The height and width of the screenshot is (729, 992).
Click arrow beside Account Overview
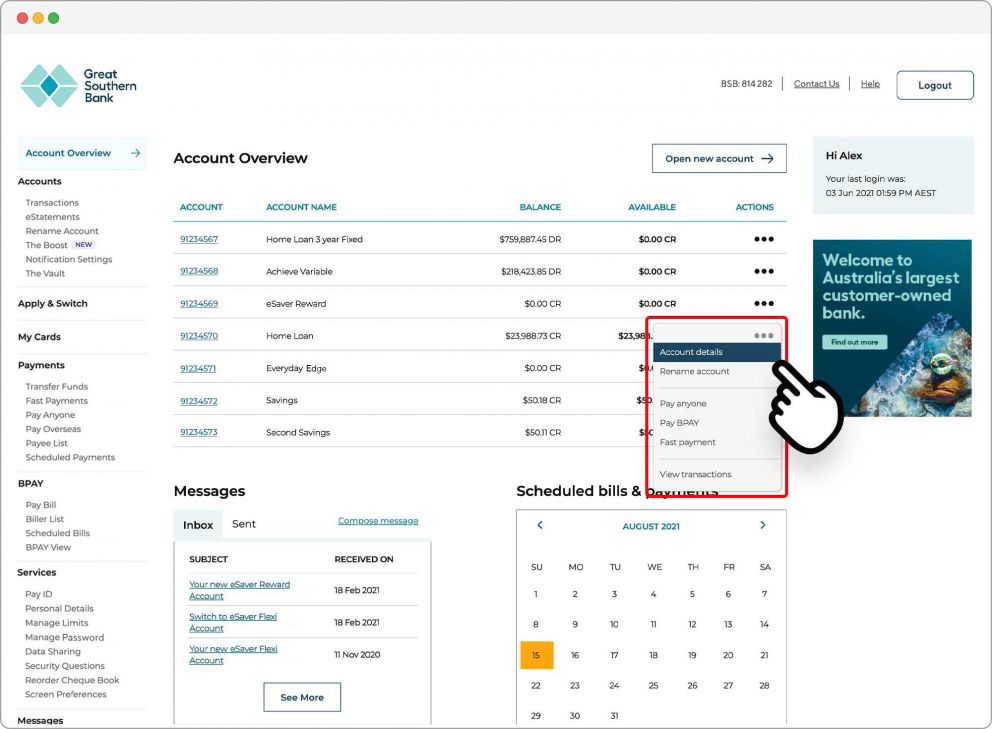(135, 153)
